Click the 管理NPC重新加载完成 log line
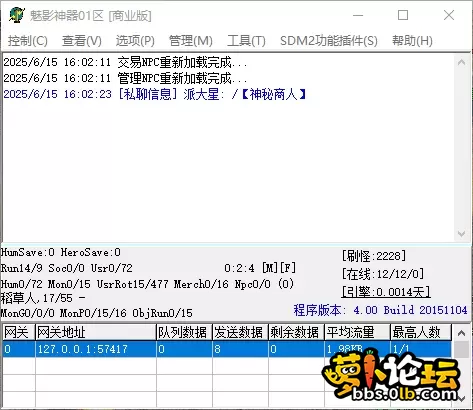Image resolution: width=473 pixels, height=410 pixels. (125, 78)
